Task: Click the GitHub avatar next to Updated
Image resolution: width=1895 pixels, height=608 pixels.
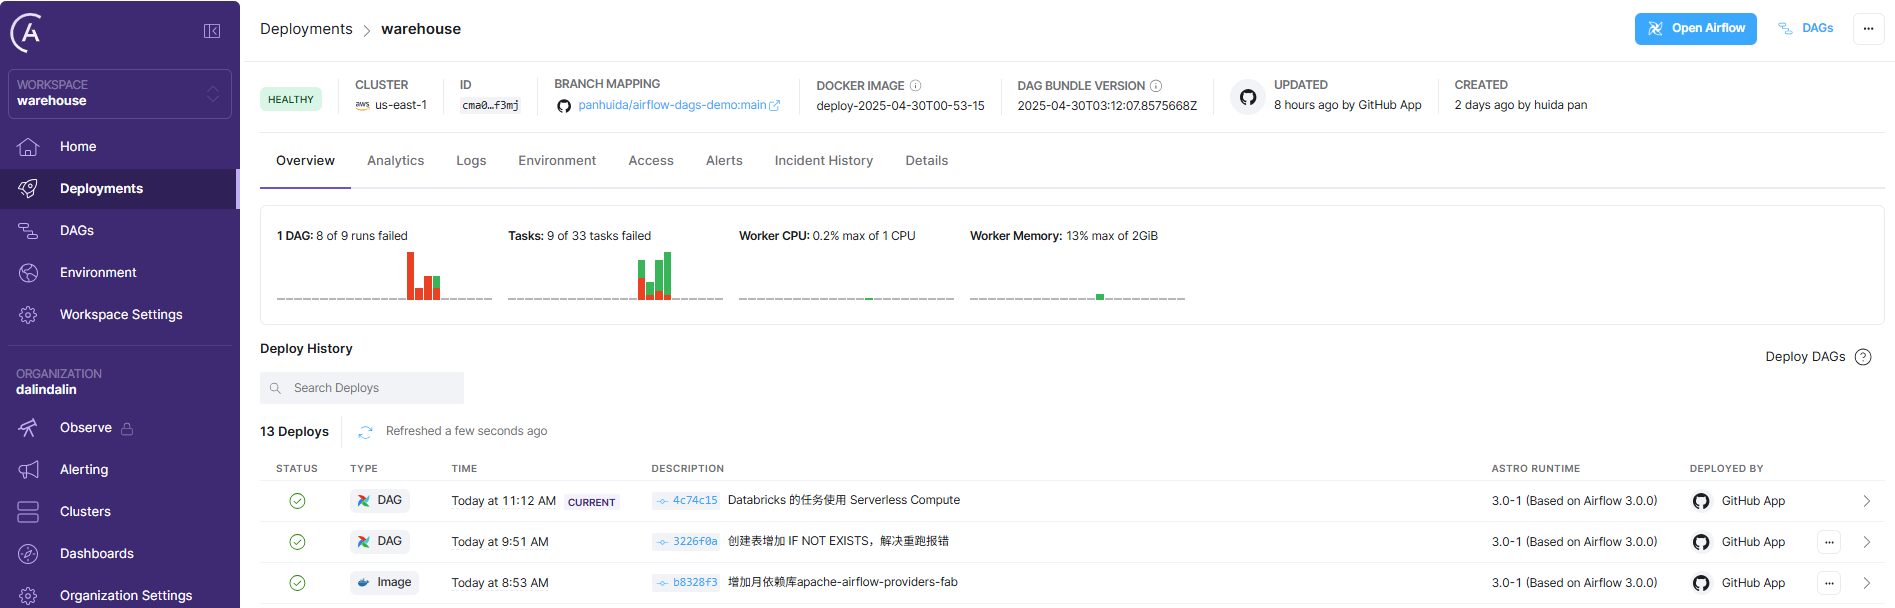Action: coord(1247,97)
